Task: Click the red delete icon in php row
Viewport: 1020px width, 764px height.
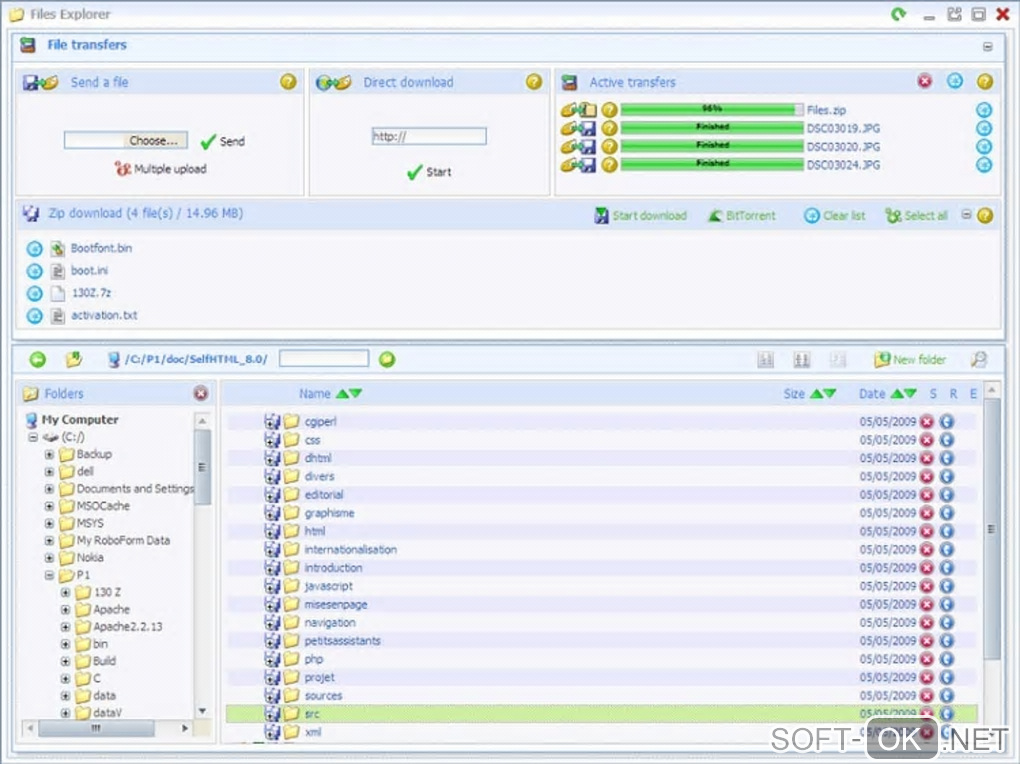Action: click(x=926, y=659)
